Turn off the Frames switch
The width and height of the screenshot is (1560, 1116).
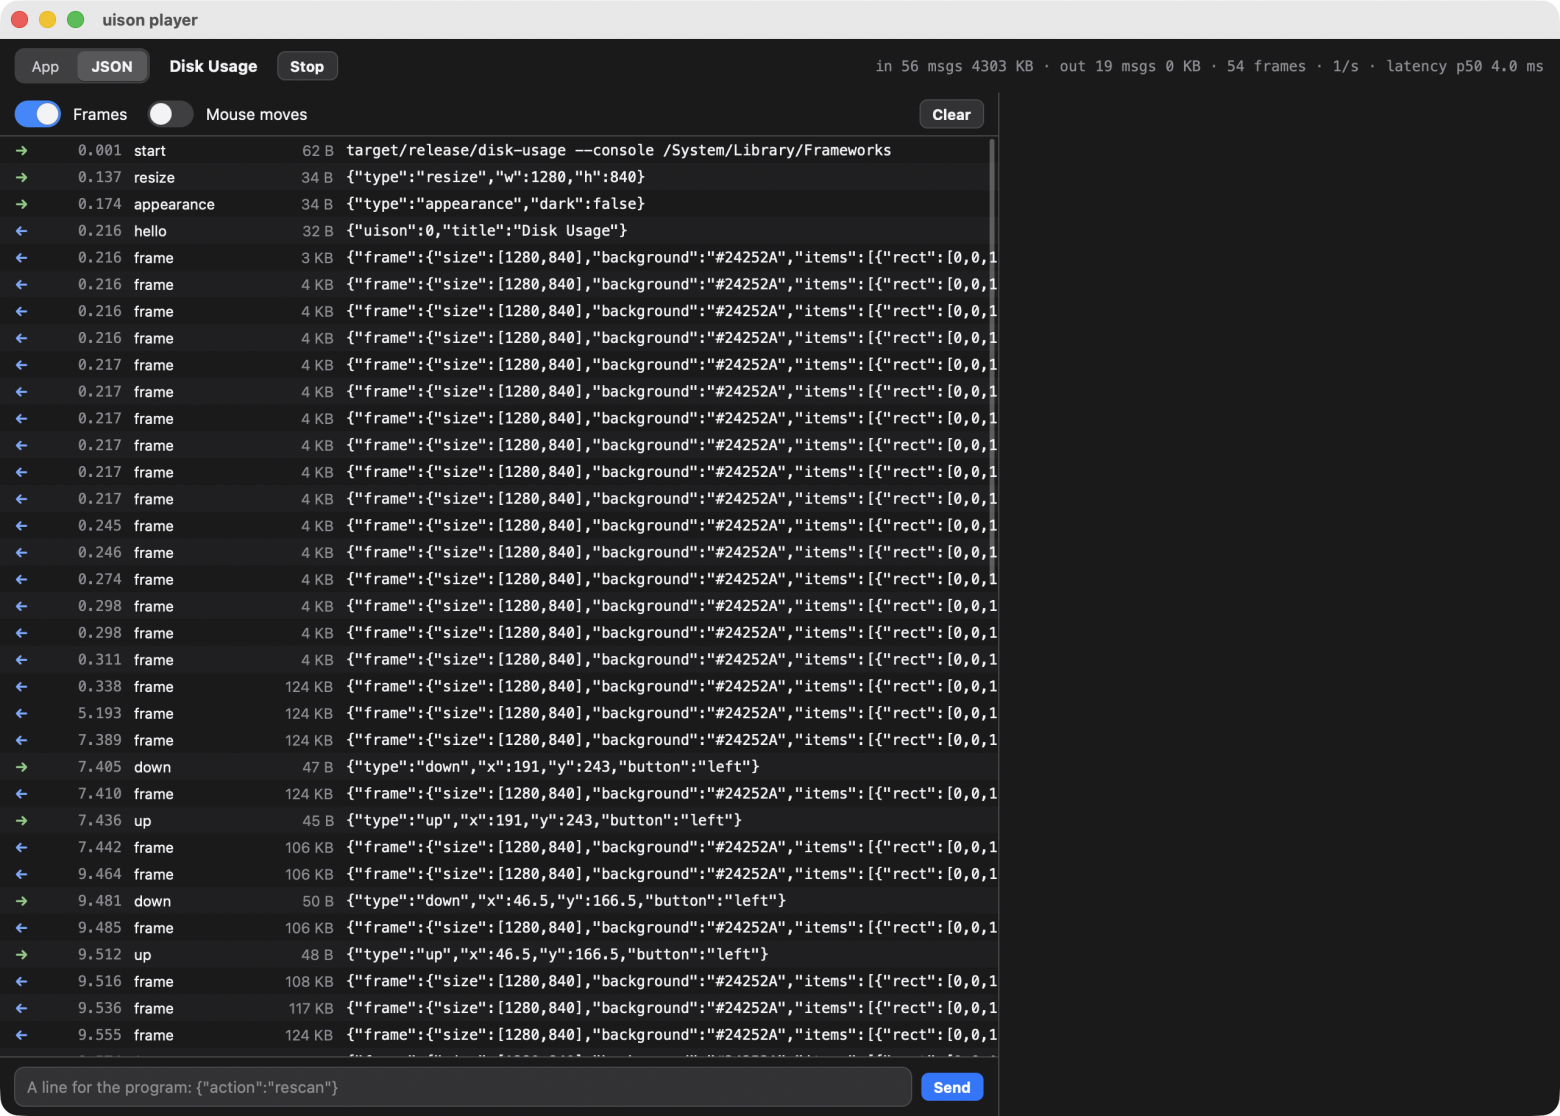point(38,114)
